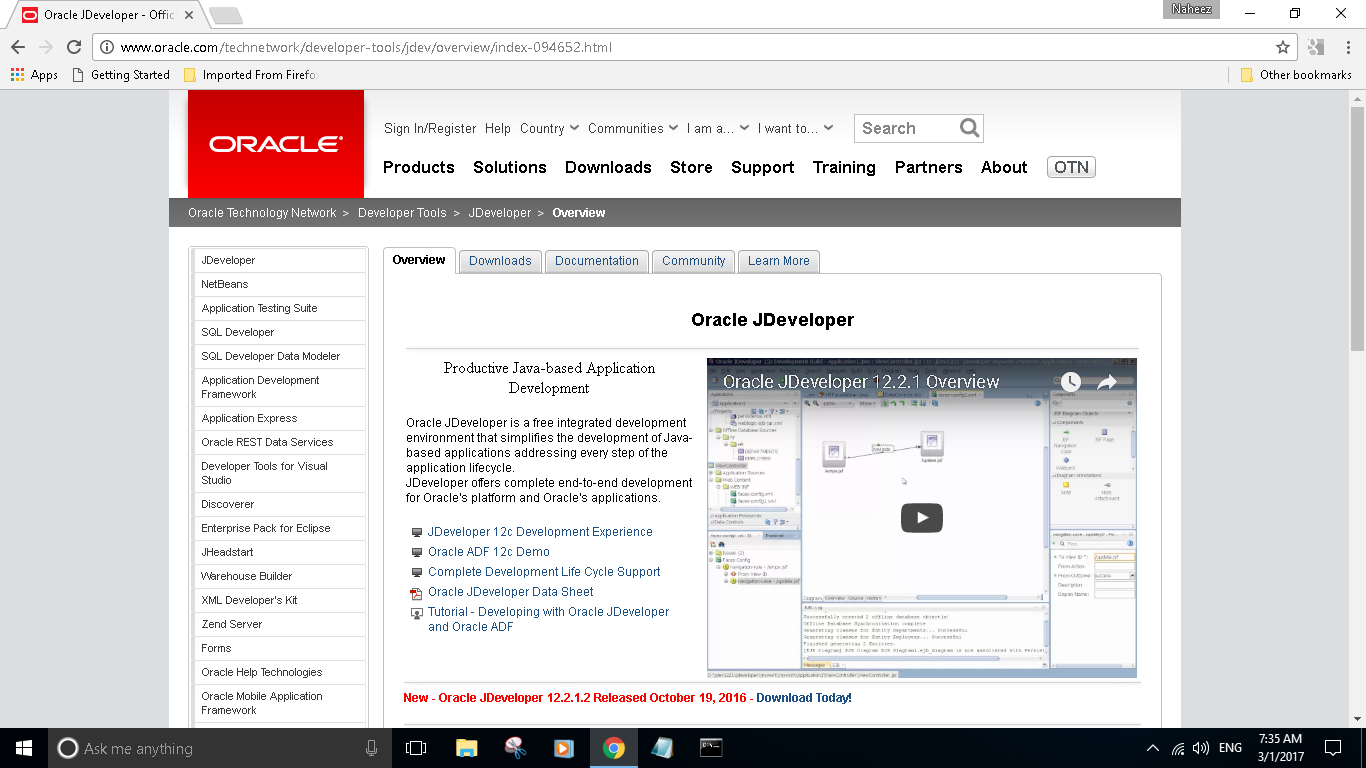The width and height of the screenshot is (1366, 768).
Task: Open the Apps grid icon in bookmarks bar
Action: click(17, 74)
